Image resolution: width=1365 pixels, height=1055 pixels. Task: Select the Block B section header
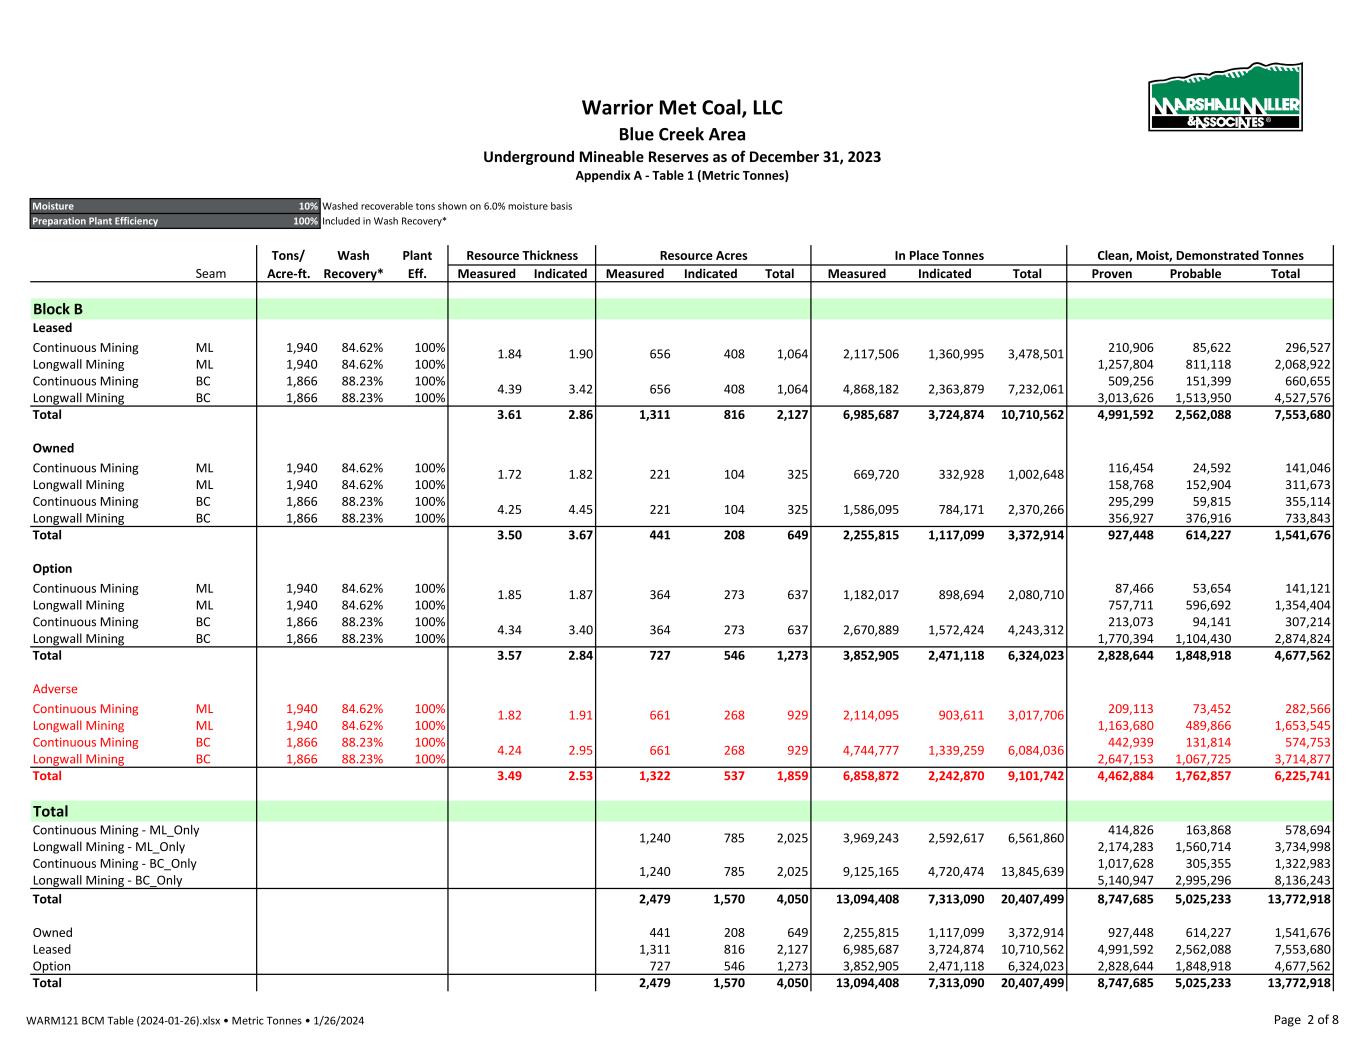point(58,309)
